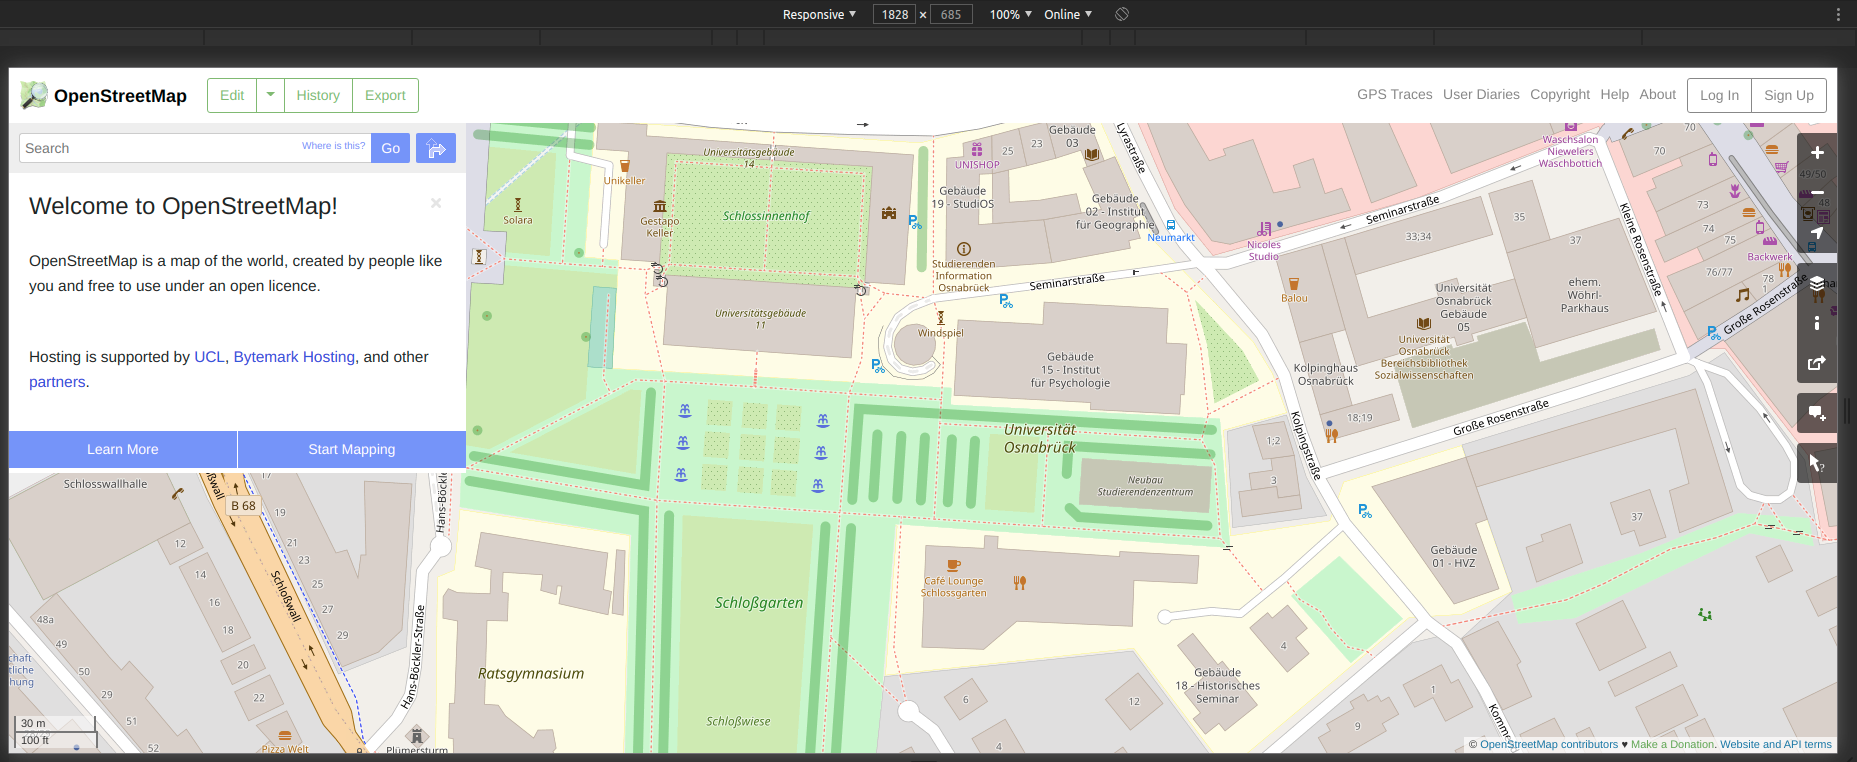Open the devtools three-dot options menu

coord(1838,14)
